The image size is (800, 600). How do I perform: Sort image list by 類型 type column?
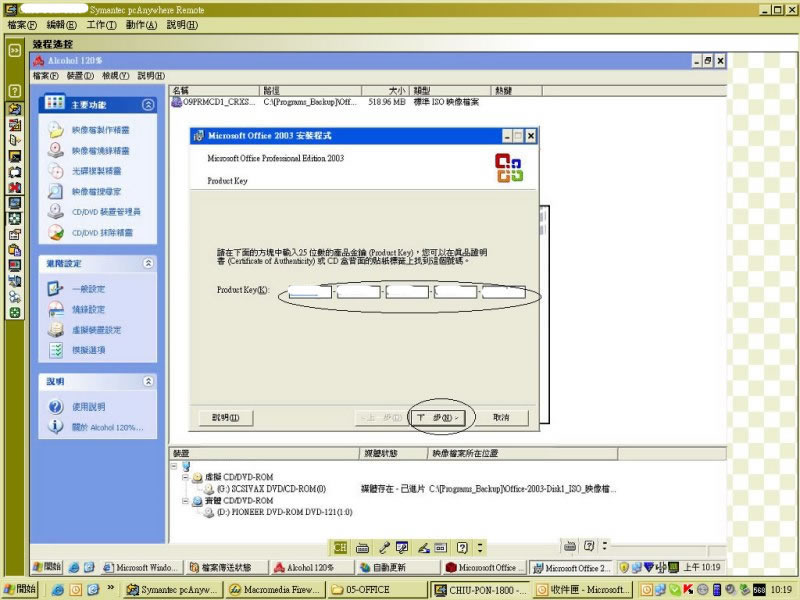[450, 91]
